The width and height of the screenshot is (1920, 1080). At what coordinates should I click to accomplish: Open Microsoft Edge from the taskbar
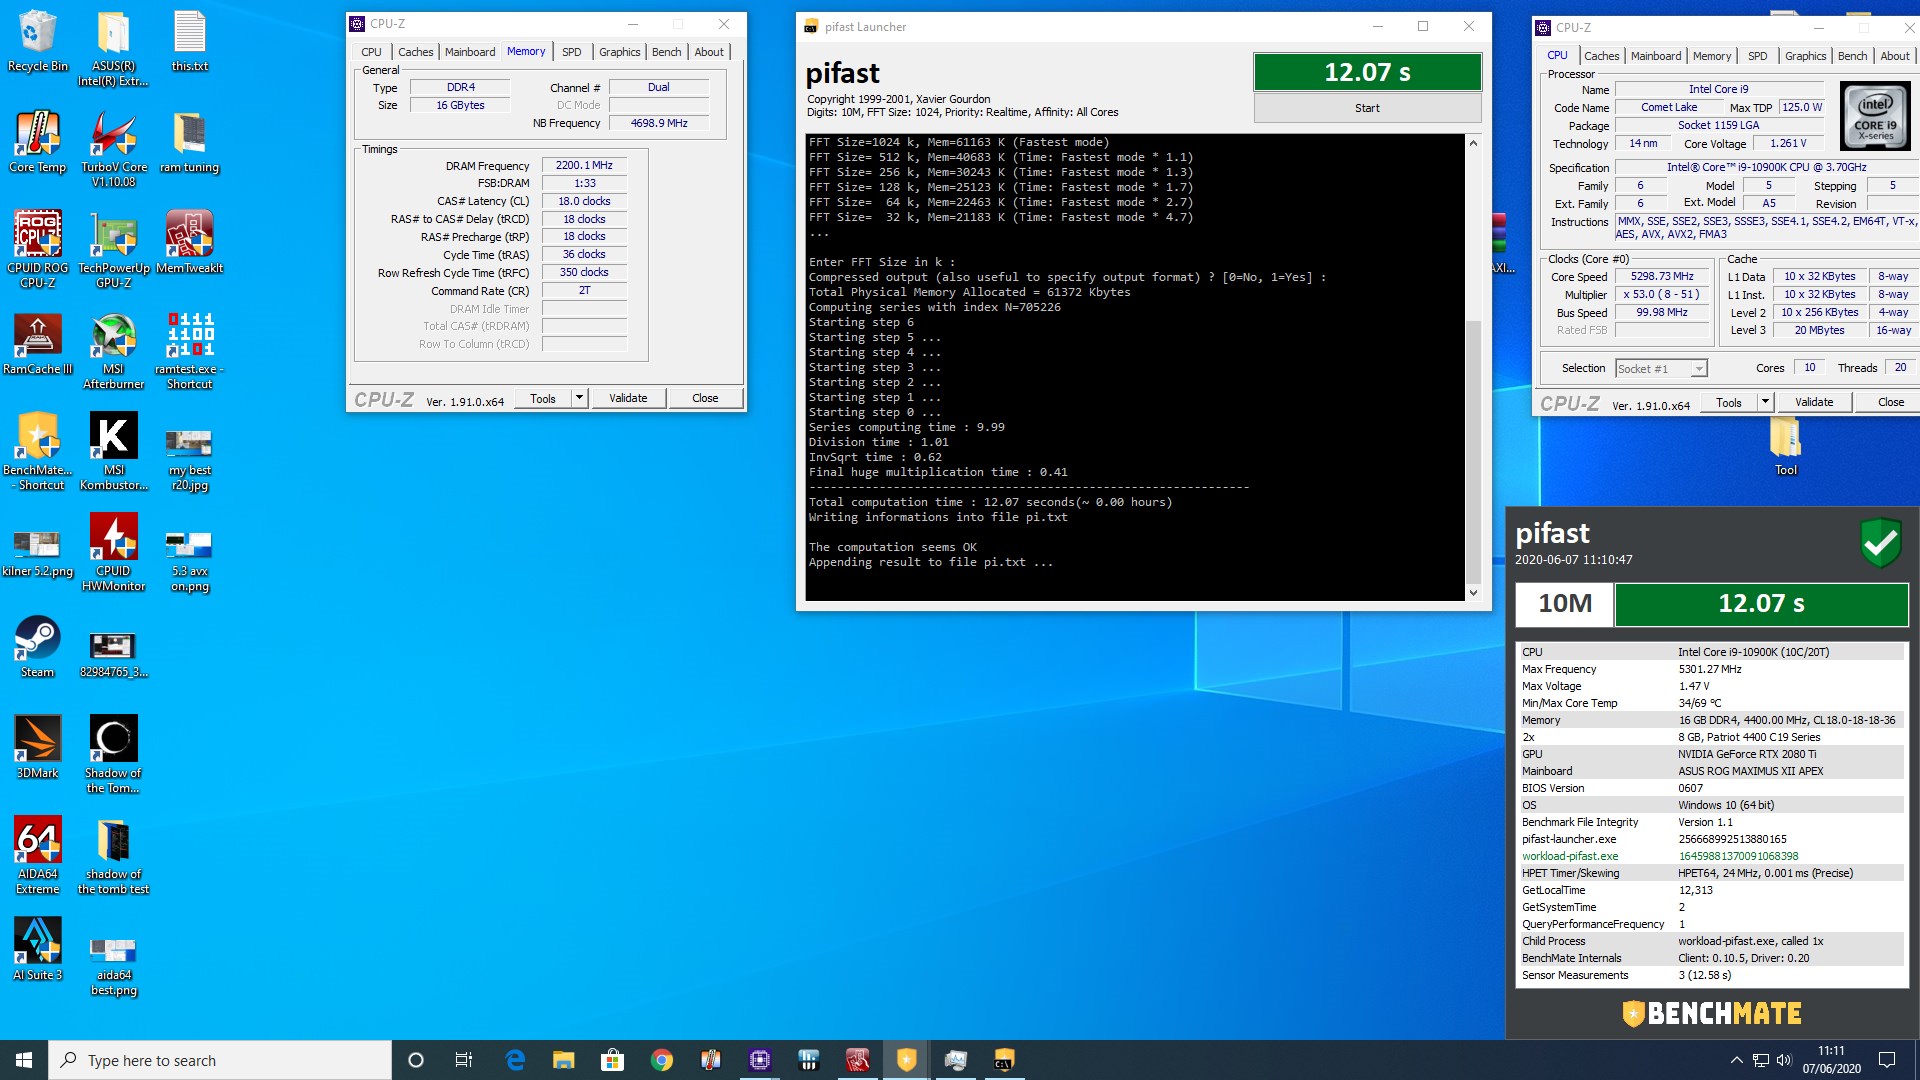tap(515, 1060)
